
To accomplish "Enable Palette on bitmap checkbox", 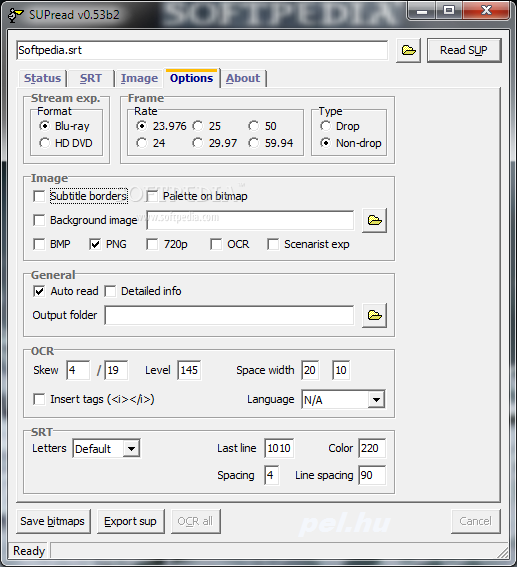I will 152,196.
